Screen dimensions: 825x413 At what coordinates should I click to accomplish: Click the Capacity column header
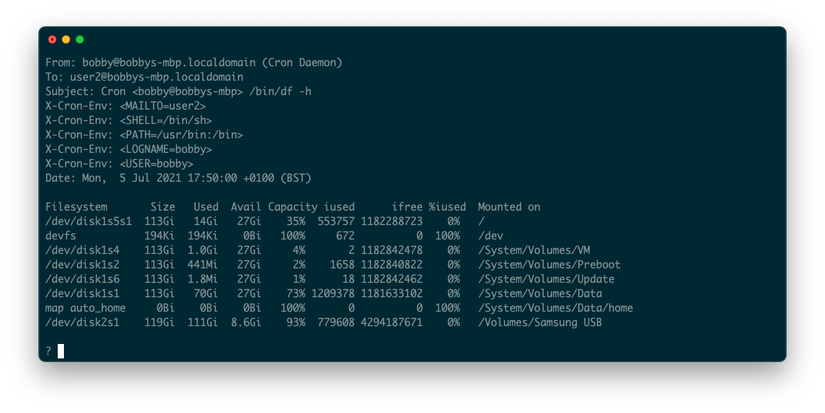[x=293, y=207]
